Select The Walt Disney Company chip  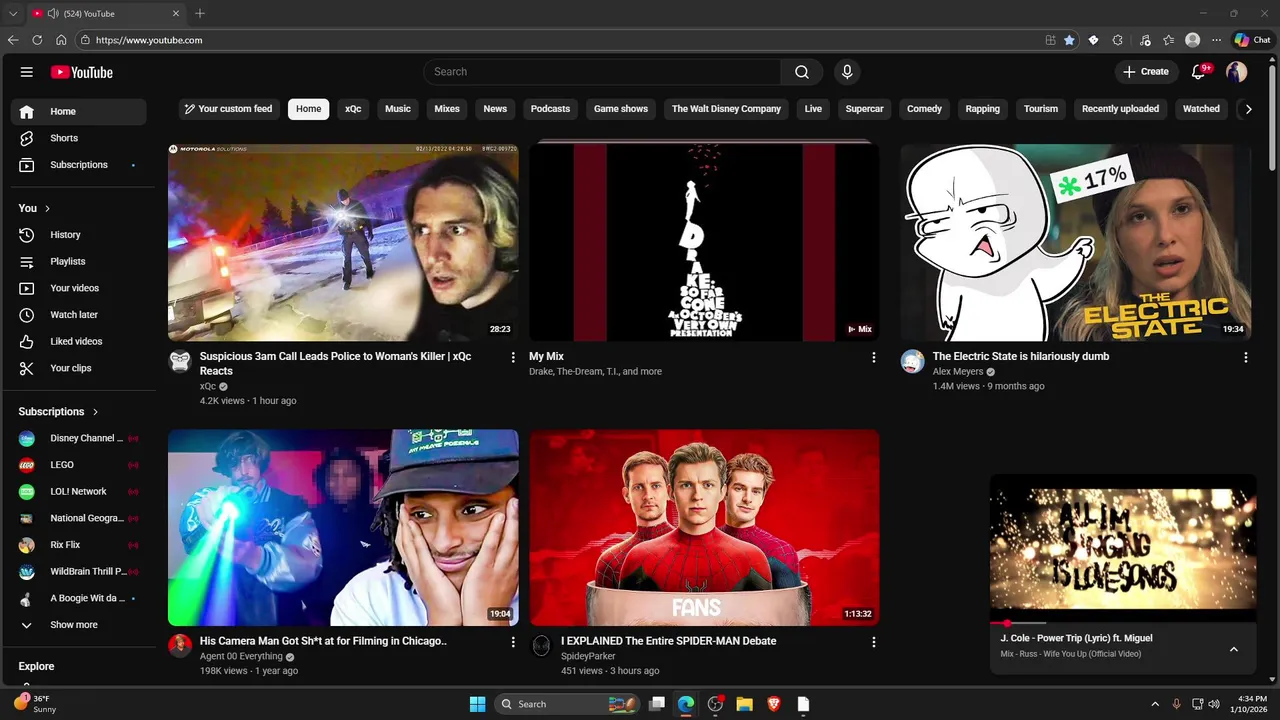pos(726,109)
